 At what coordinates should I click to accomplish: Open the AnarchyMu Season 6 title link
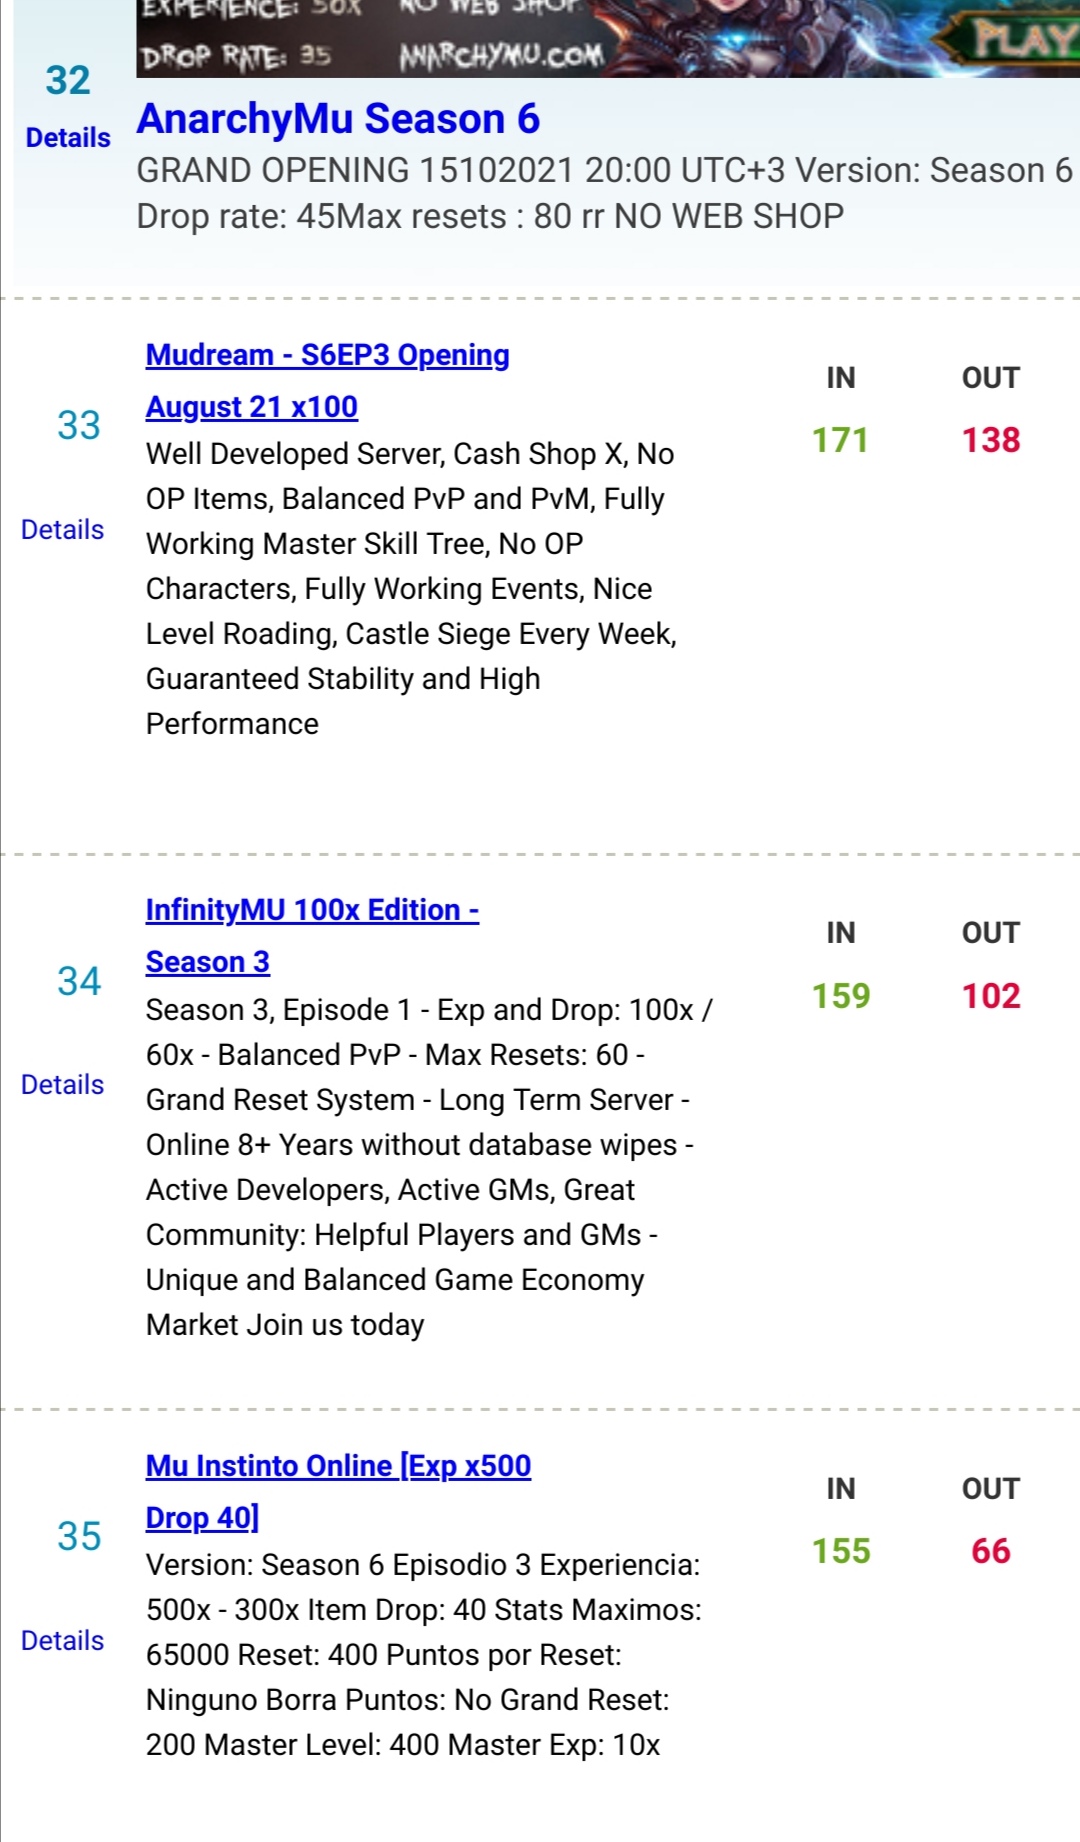[338, 119]
